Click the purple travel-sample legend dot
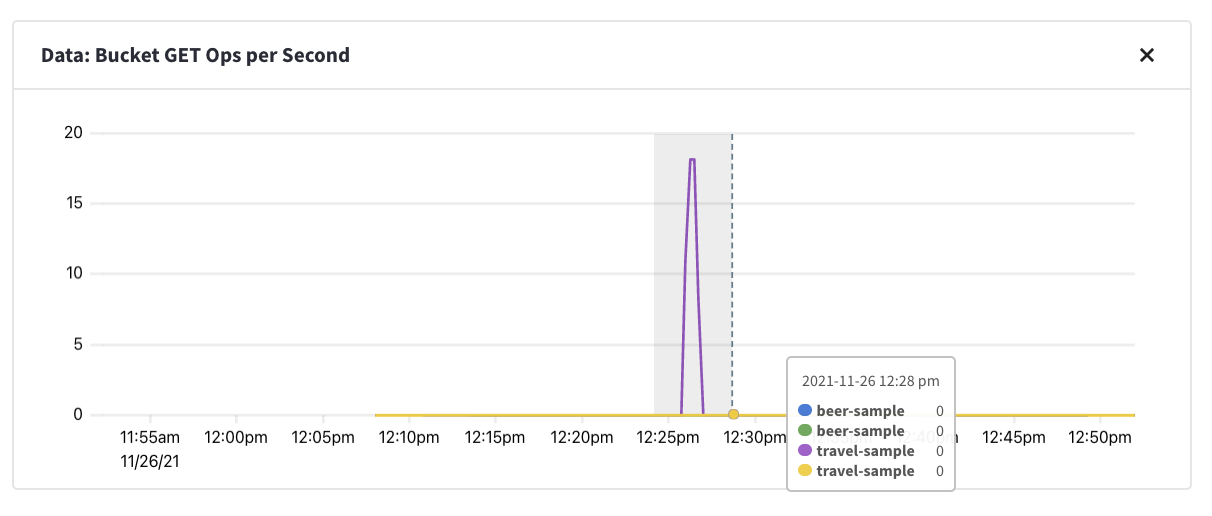Screen dimensions: 1212x516 point(805,451)
